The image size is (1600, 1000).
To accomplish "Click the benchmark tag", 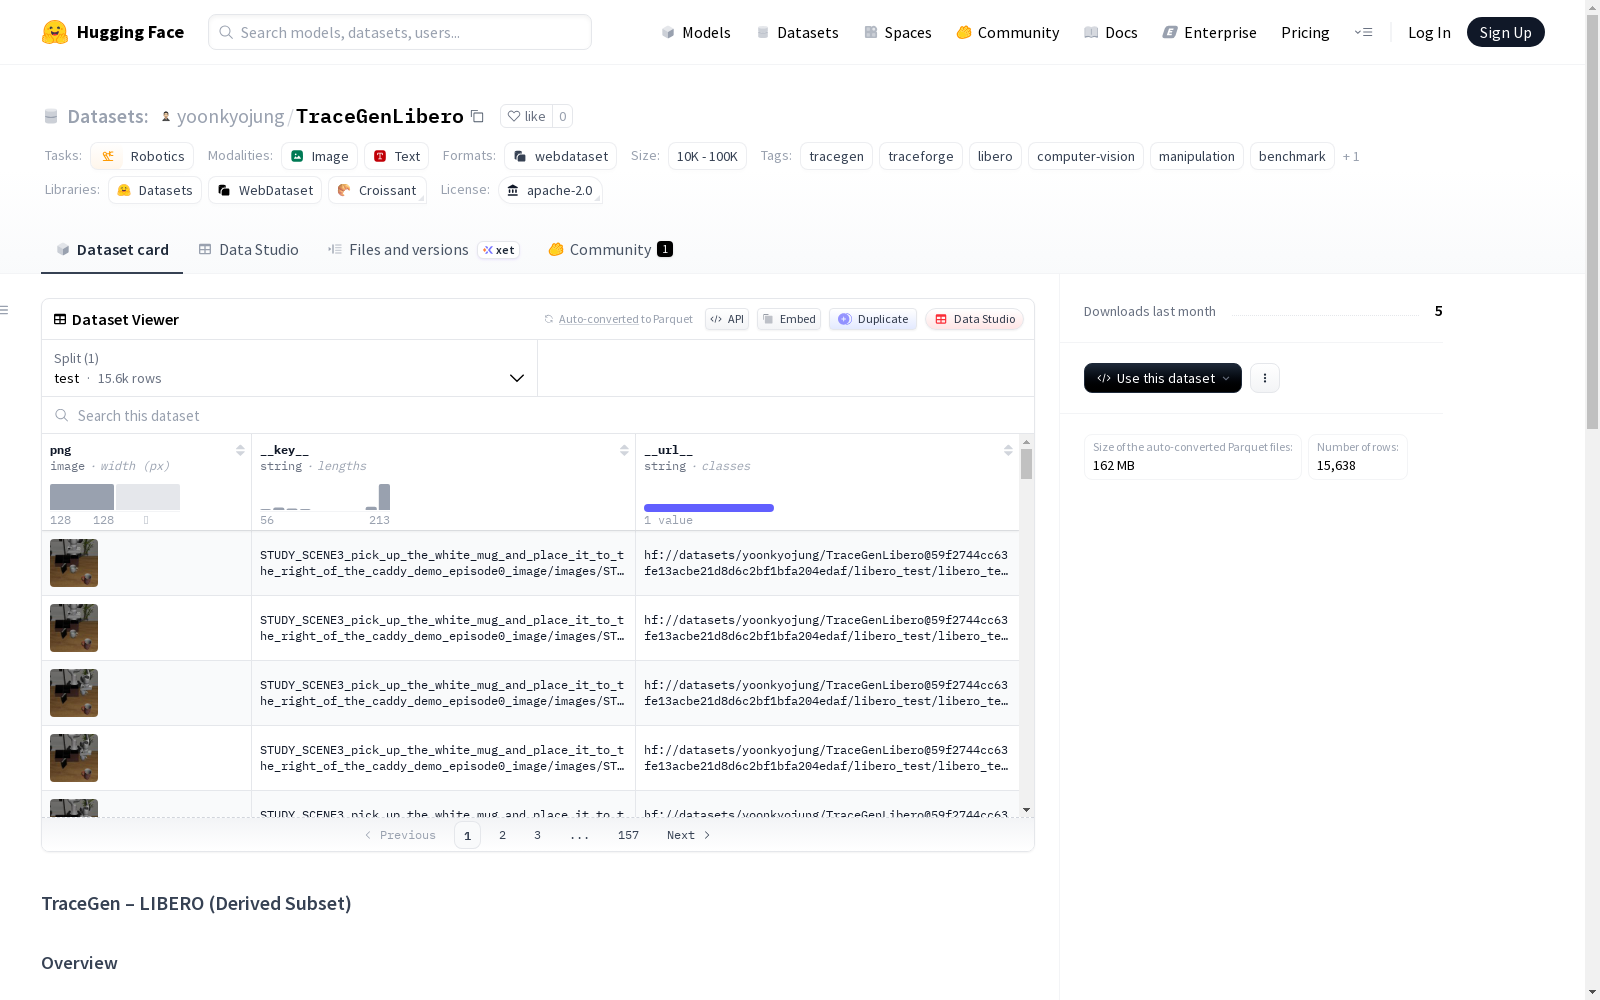I will click(1292, 156).
